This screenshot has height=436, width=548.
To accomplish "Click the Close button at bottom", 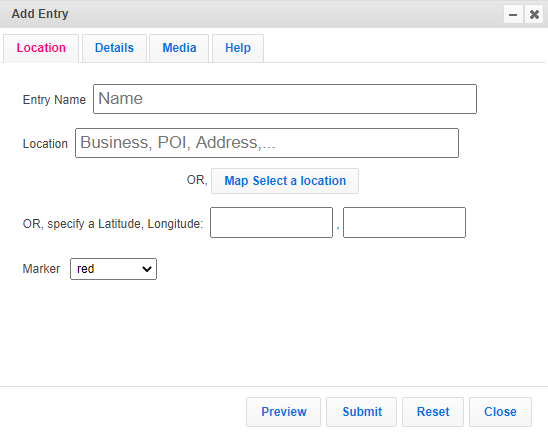I will click(x=500, y=412).
